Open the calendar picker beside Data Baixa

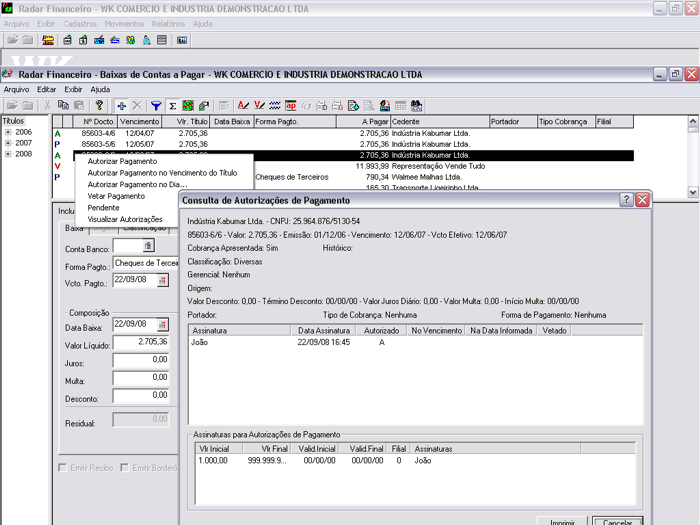pyautogui.click(x=163, y=324)
